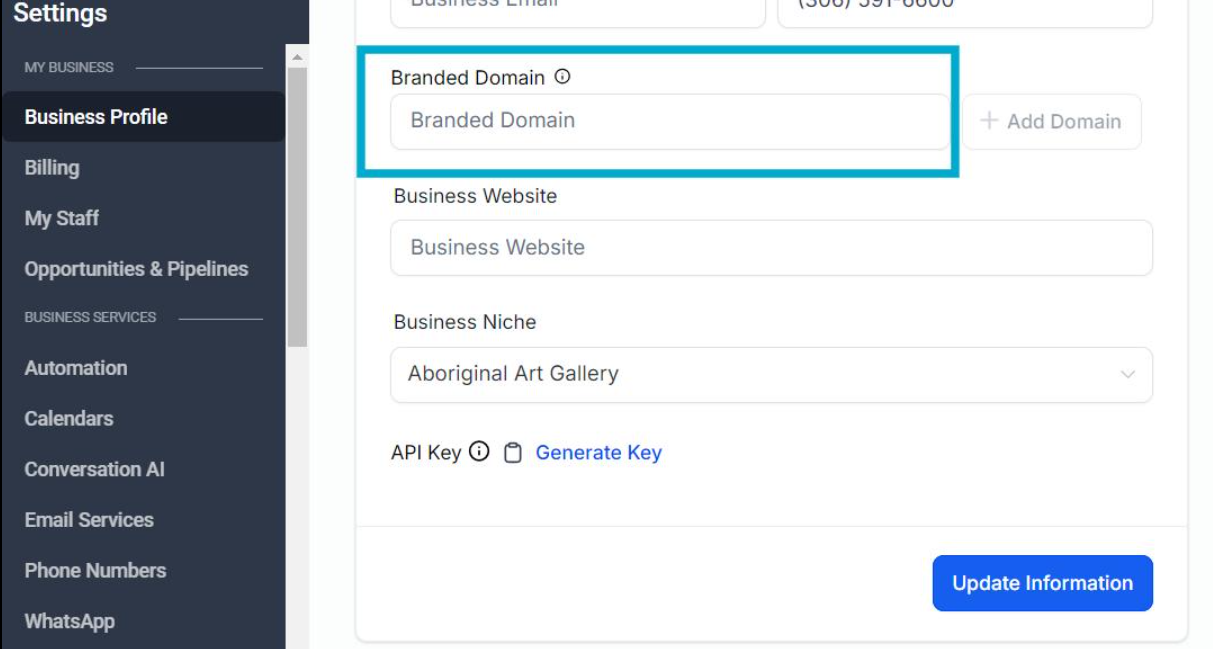This screenshot has height=649, width=1213.
Task: Open Opportunities & Pipelines settings
Action: (x=136, y=269)
